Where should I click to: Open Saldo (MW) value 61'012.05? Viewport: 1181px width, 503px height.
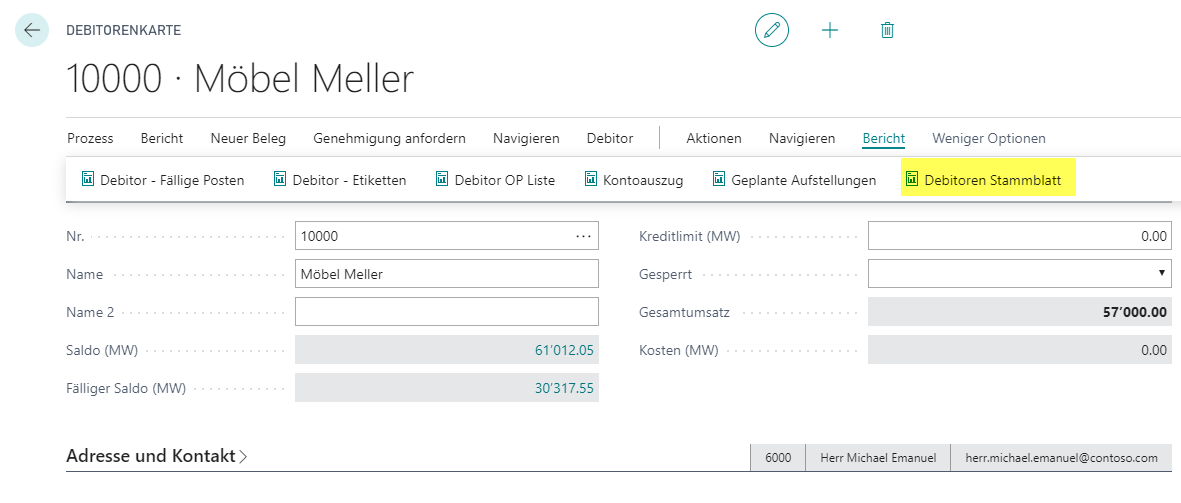[x=563, y=349]
